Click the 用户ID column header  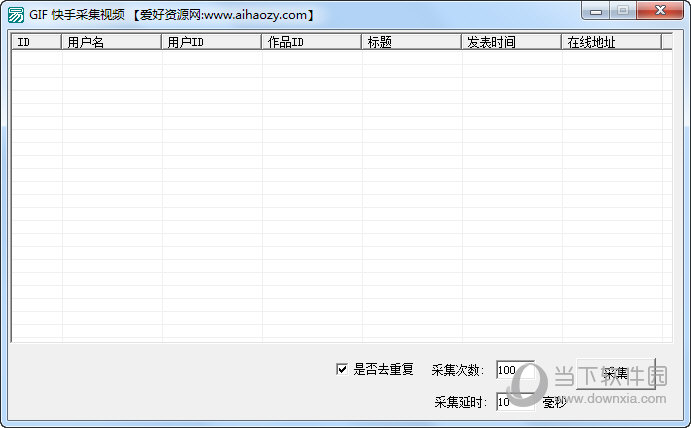[211, 42]
